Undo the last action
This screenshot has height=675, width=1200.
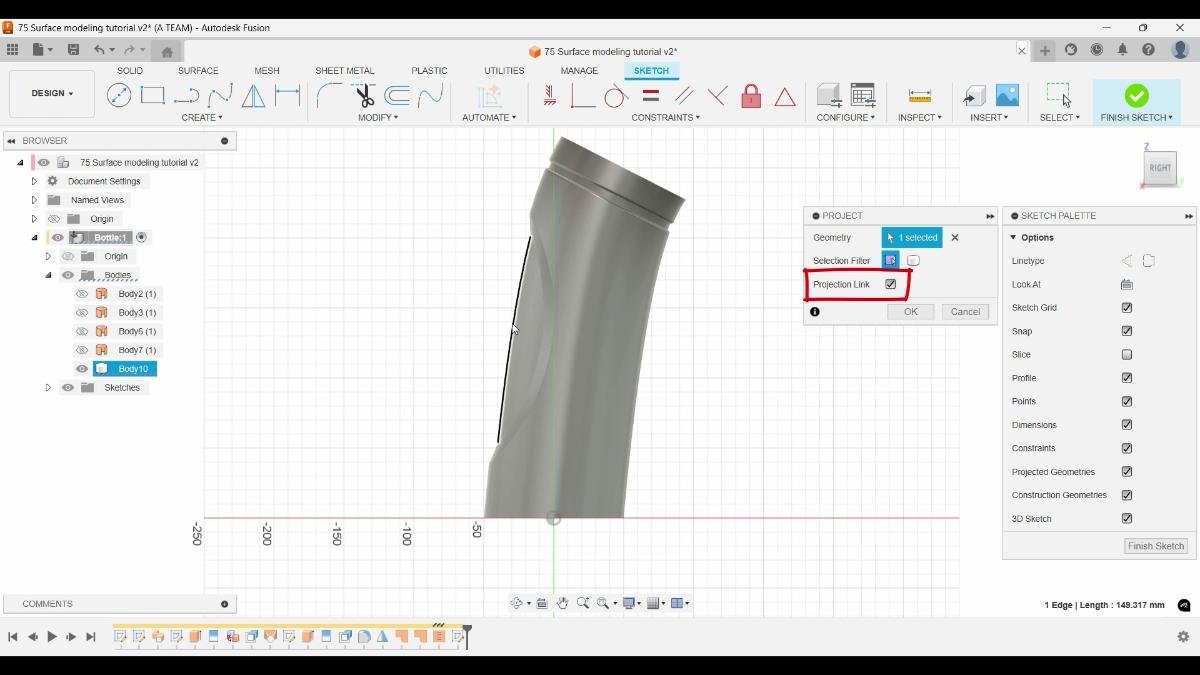point(99,50)
